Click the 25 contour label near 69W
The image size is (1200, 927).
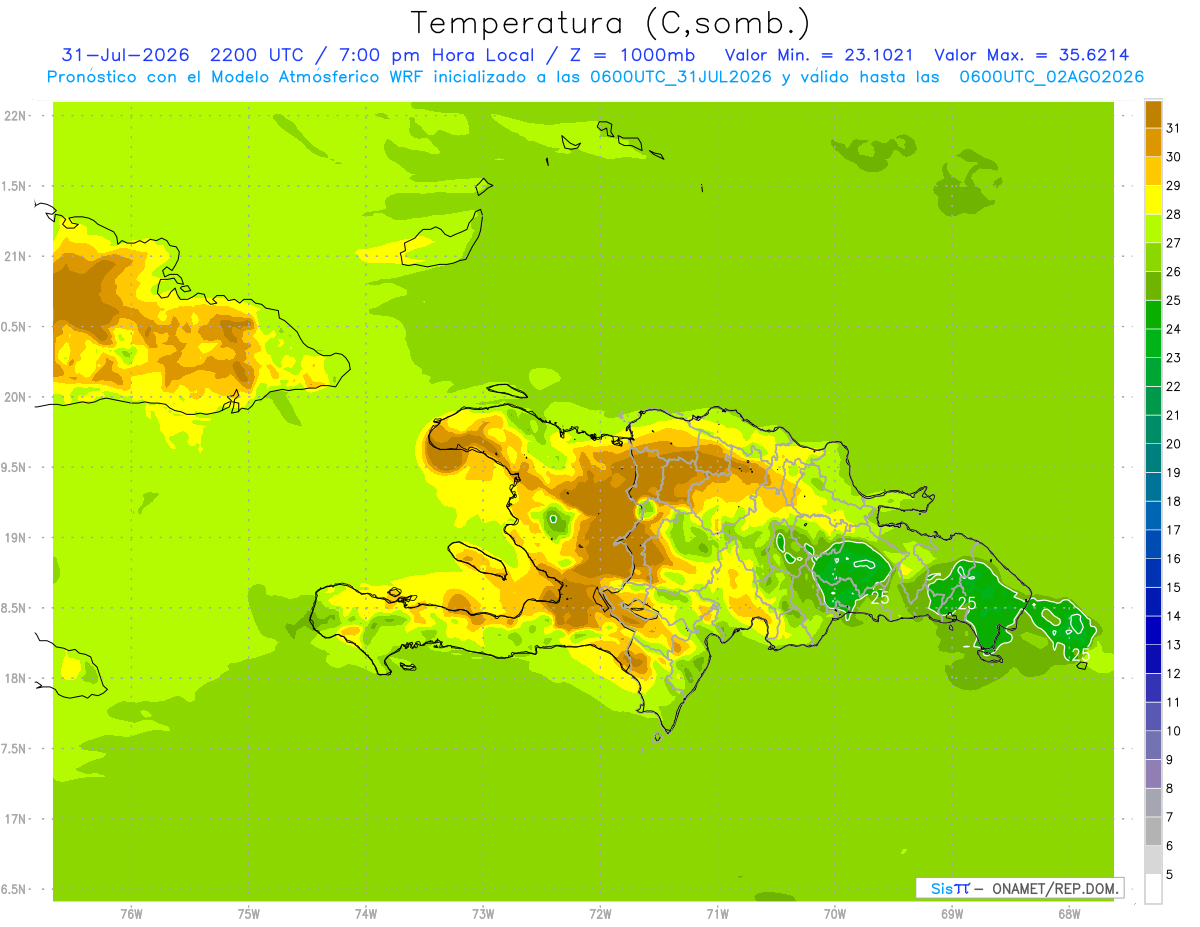click(x=967, y=603)
